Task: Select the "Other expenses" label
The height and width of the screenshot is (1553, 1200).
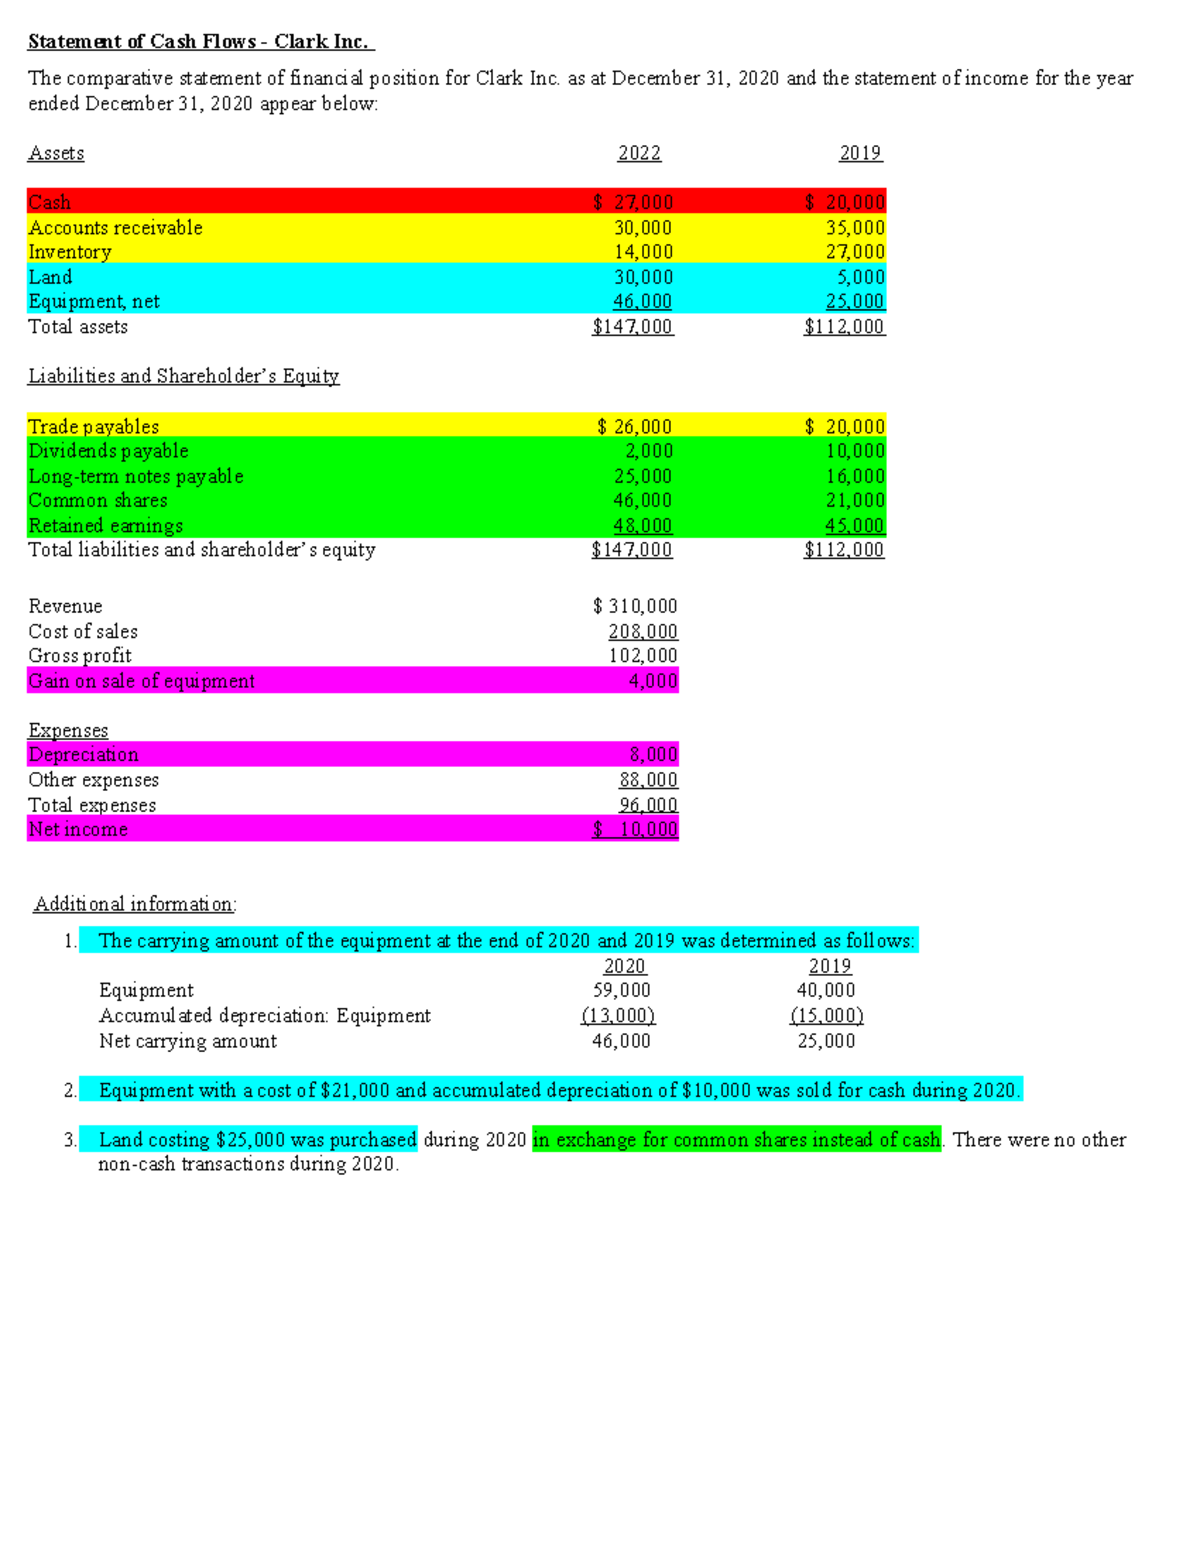Action: click(x=94, y=780)
